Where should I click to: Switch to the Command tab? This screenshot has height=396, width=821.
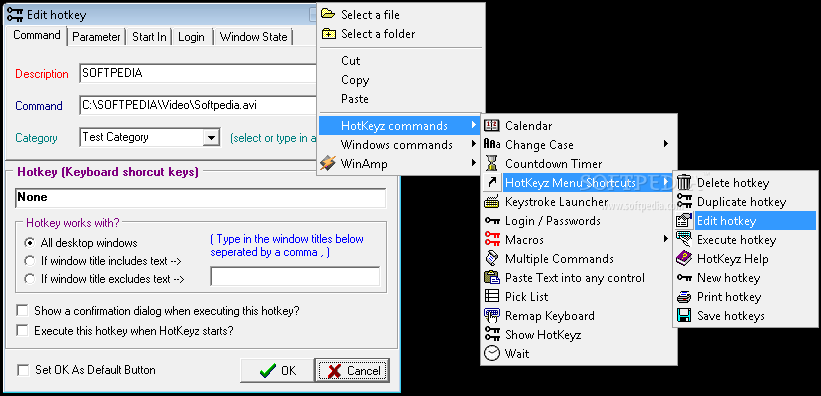point(37,35)
